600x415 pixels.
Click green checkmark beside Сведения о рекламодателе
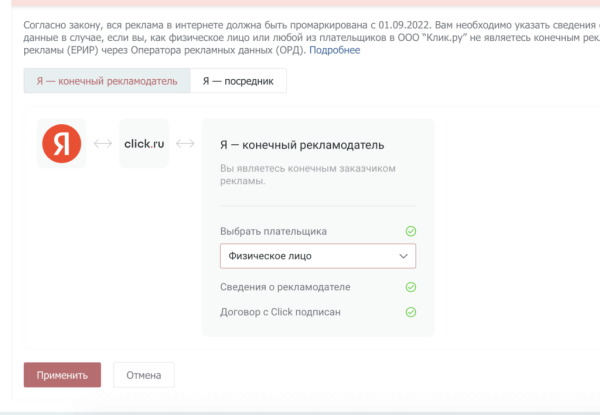click(x=410, y=287)
